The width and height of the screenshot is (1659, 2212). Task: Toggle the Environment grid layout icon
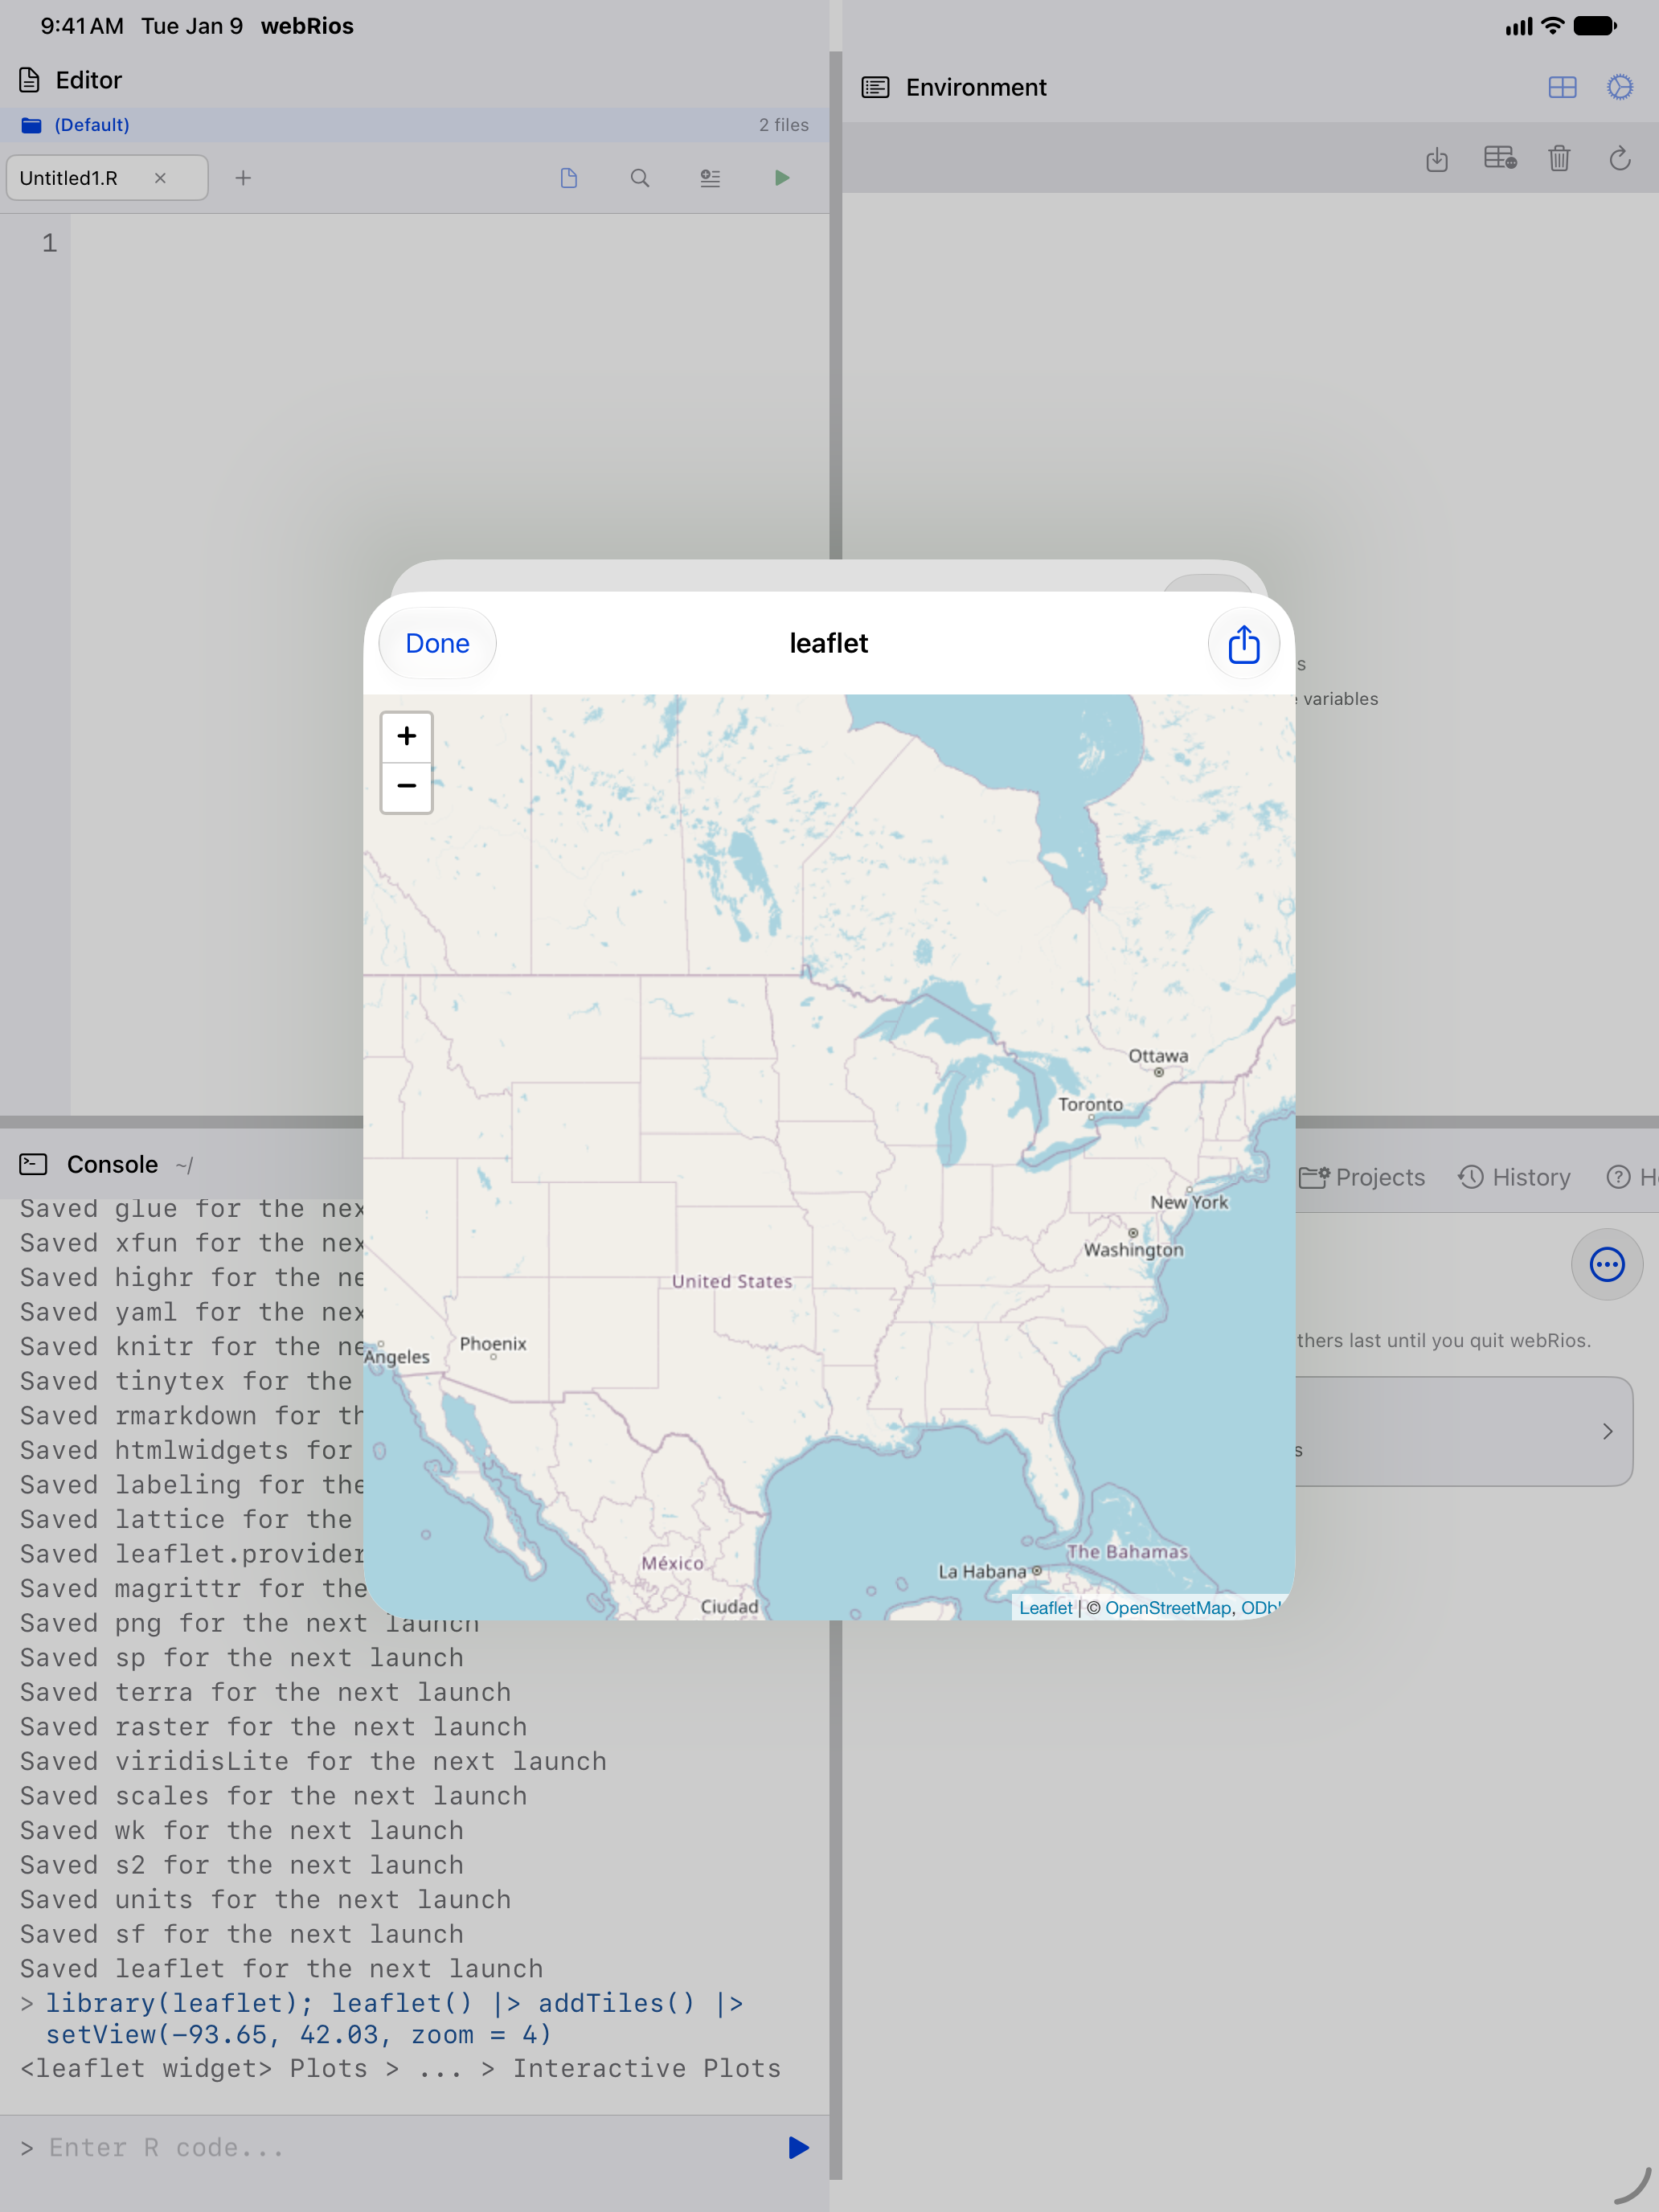[1562, 87]
